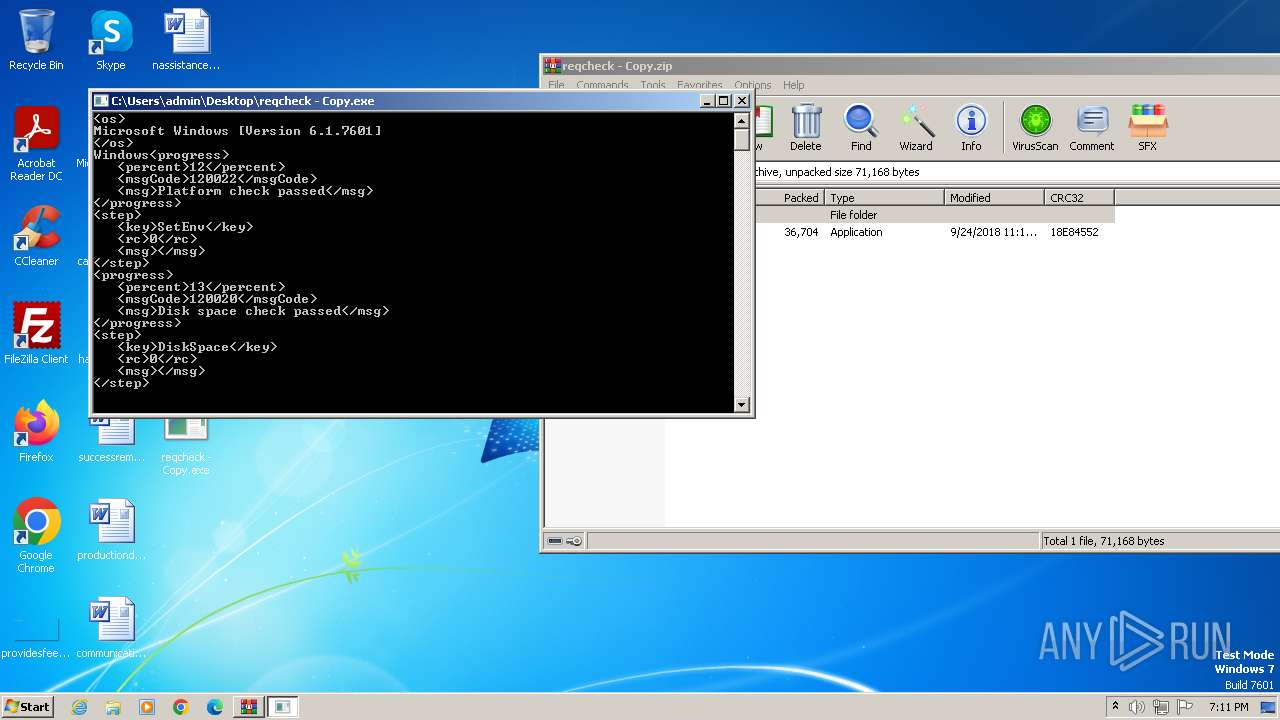Click the Delete icon in WinRAR toolbar
This screenshot has height=720, width=1280.
[x=806, y=128]
